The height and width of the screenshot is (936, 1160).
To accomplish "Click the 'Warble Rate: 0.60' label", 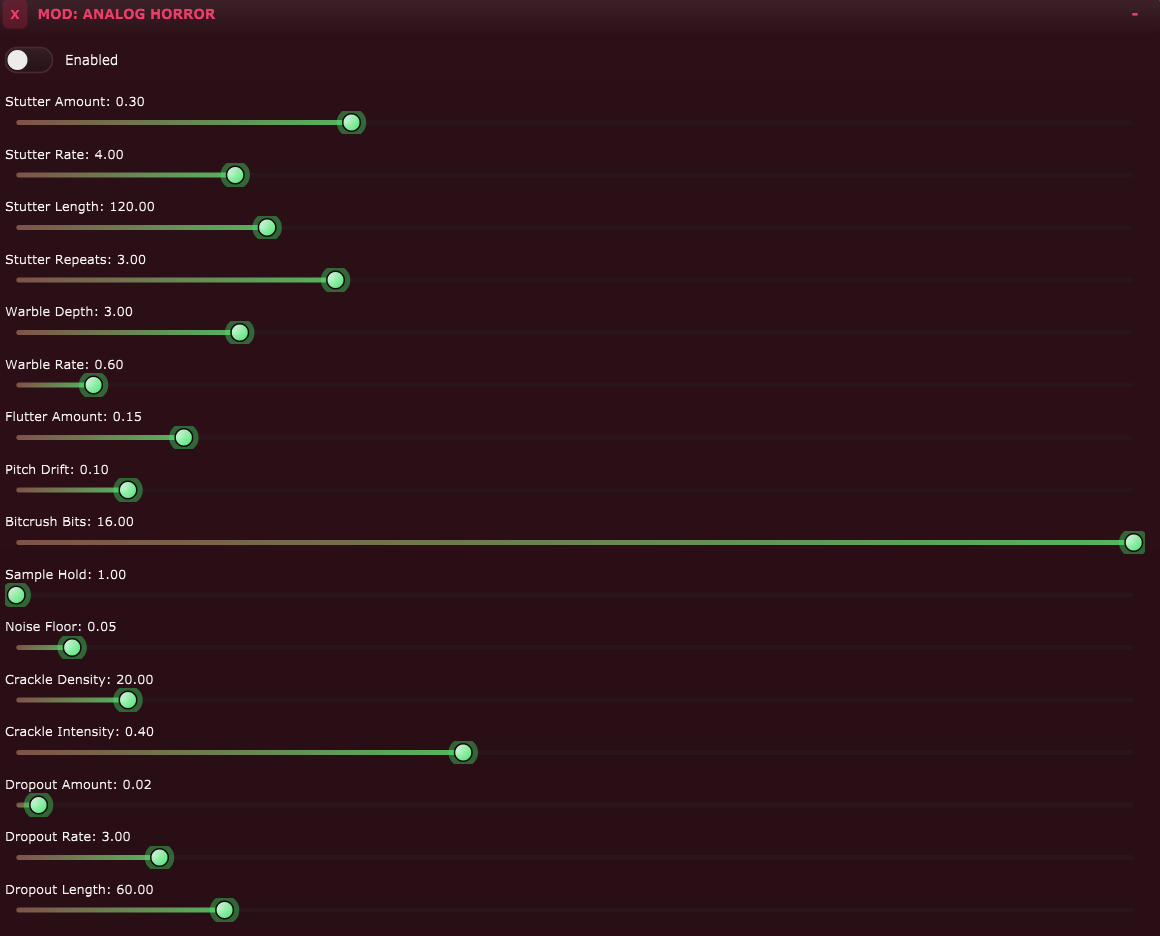I will point(64,365).
